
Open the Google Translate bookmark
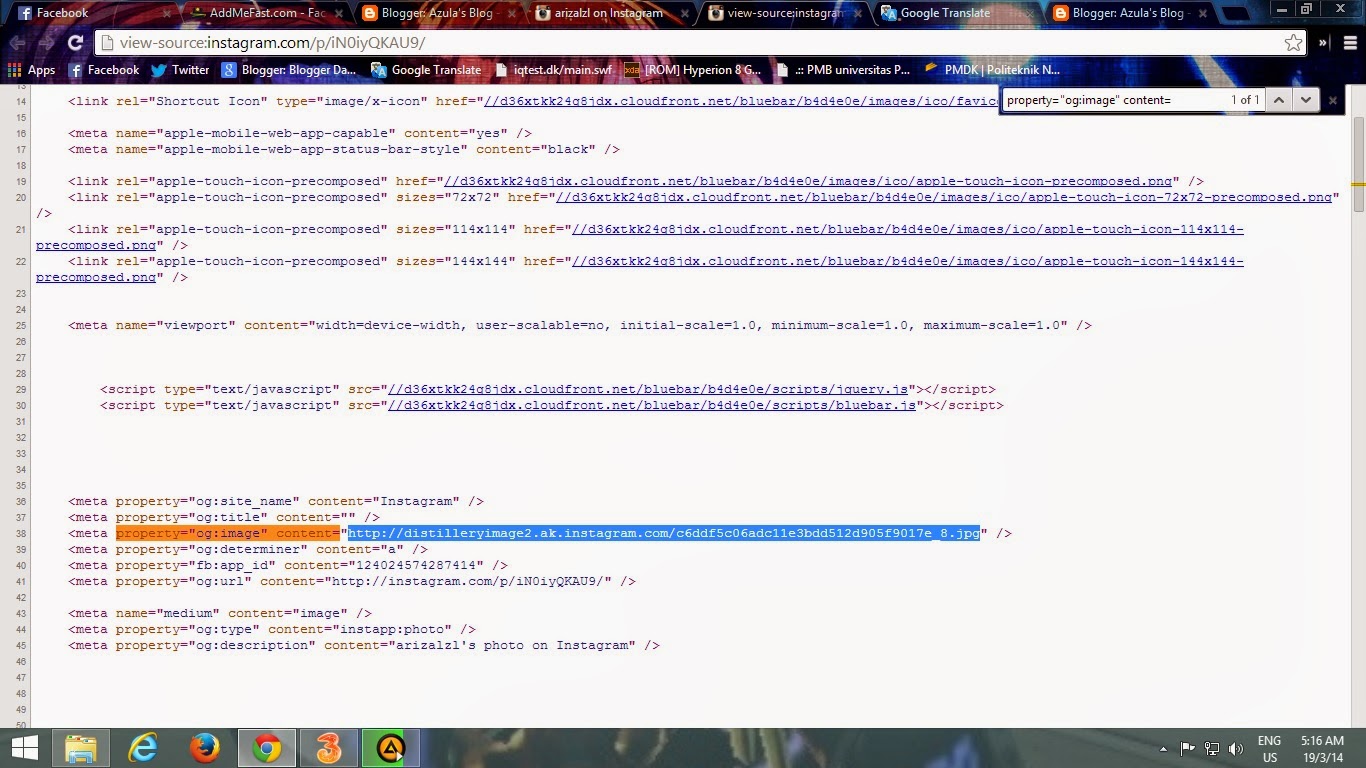426,70
